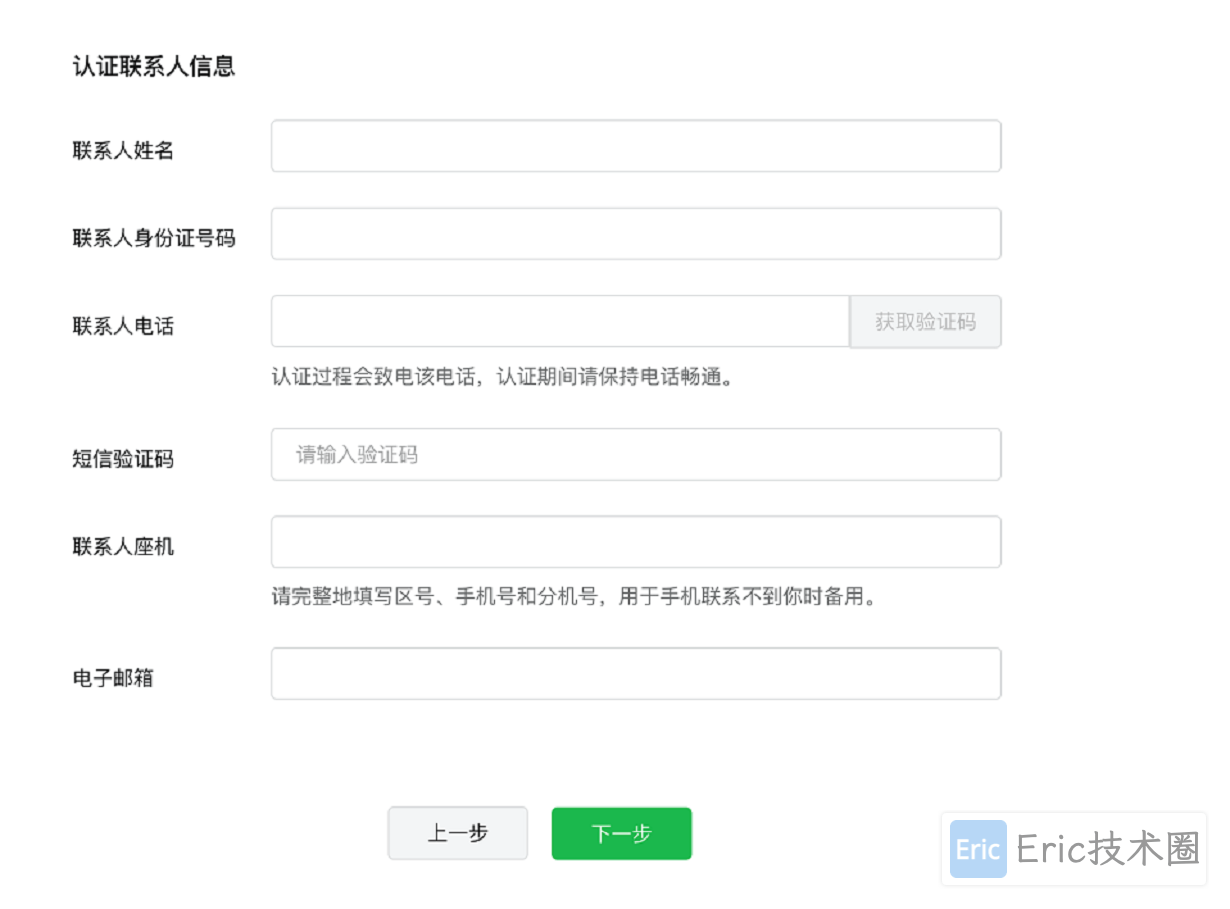Focus the 联系人身份证号码 text box

(x=635, y=234)
